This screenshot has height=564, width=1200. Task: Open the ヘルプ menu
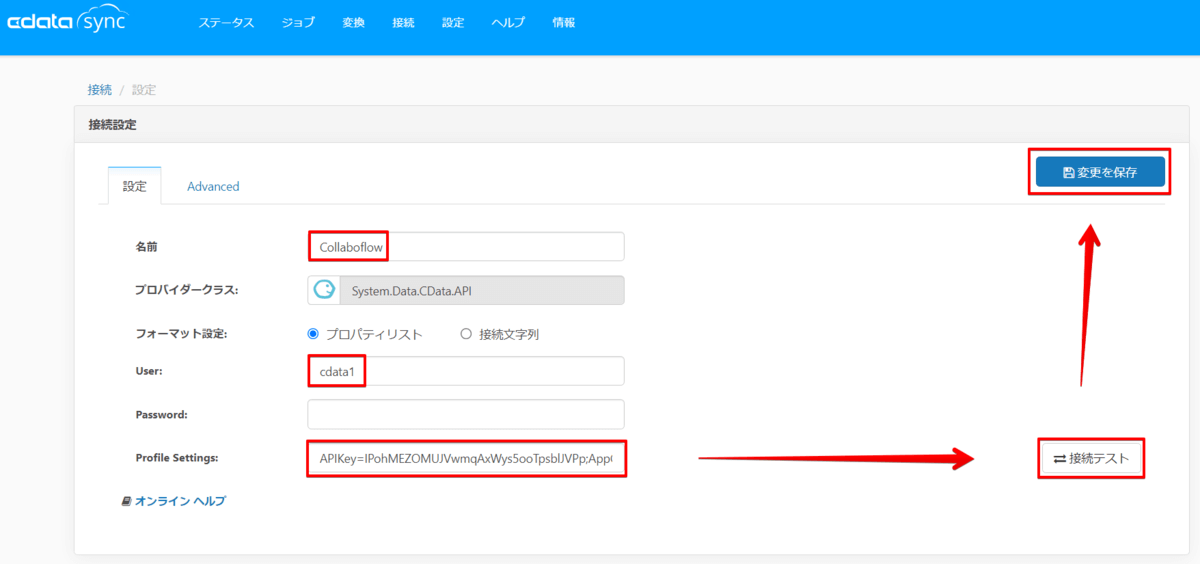[x=508, y=22]
